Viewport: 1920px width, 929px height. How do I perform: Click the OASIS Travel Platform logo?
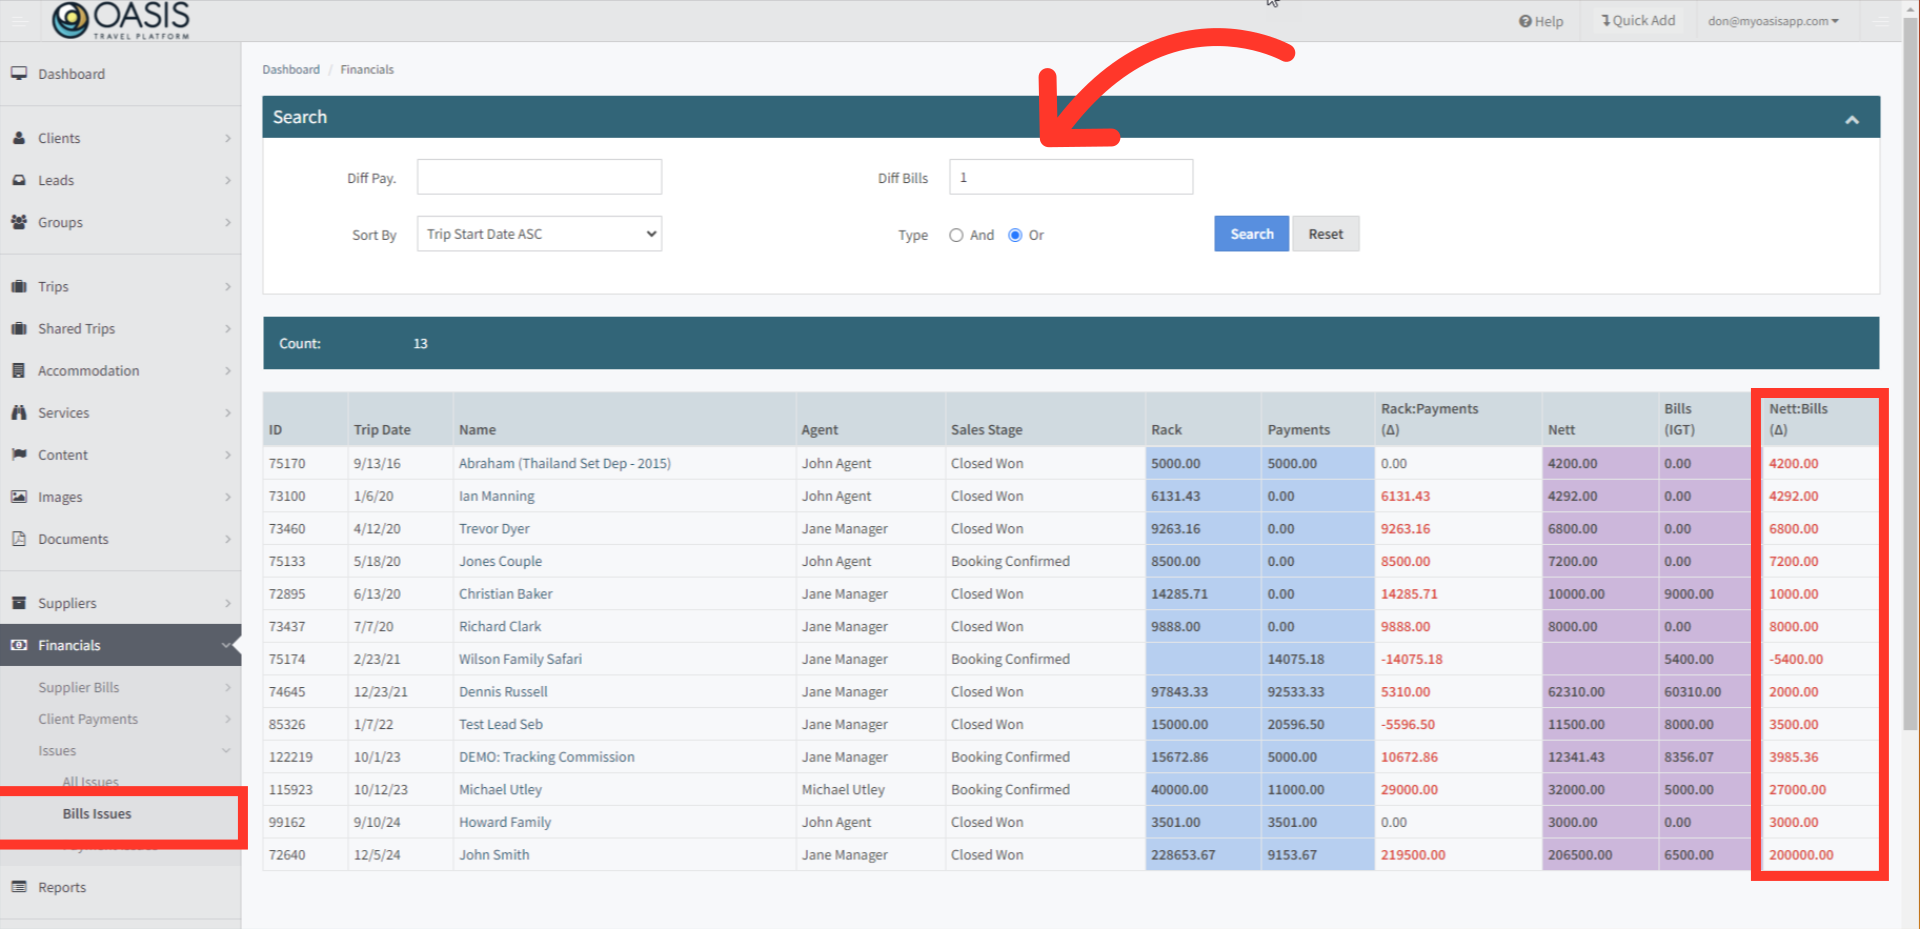(x=121, y=20)
